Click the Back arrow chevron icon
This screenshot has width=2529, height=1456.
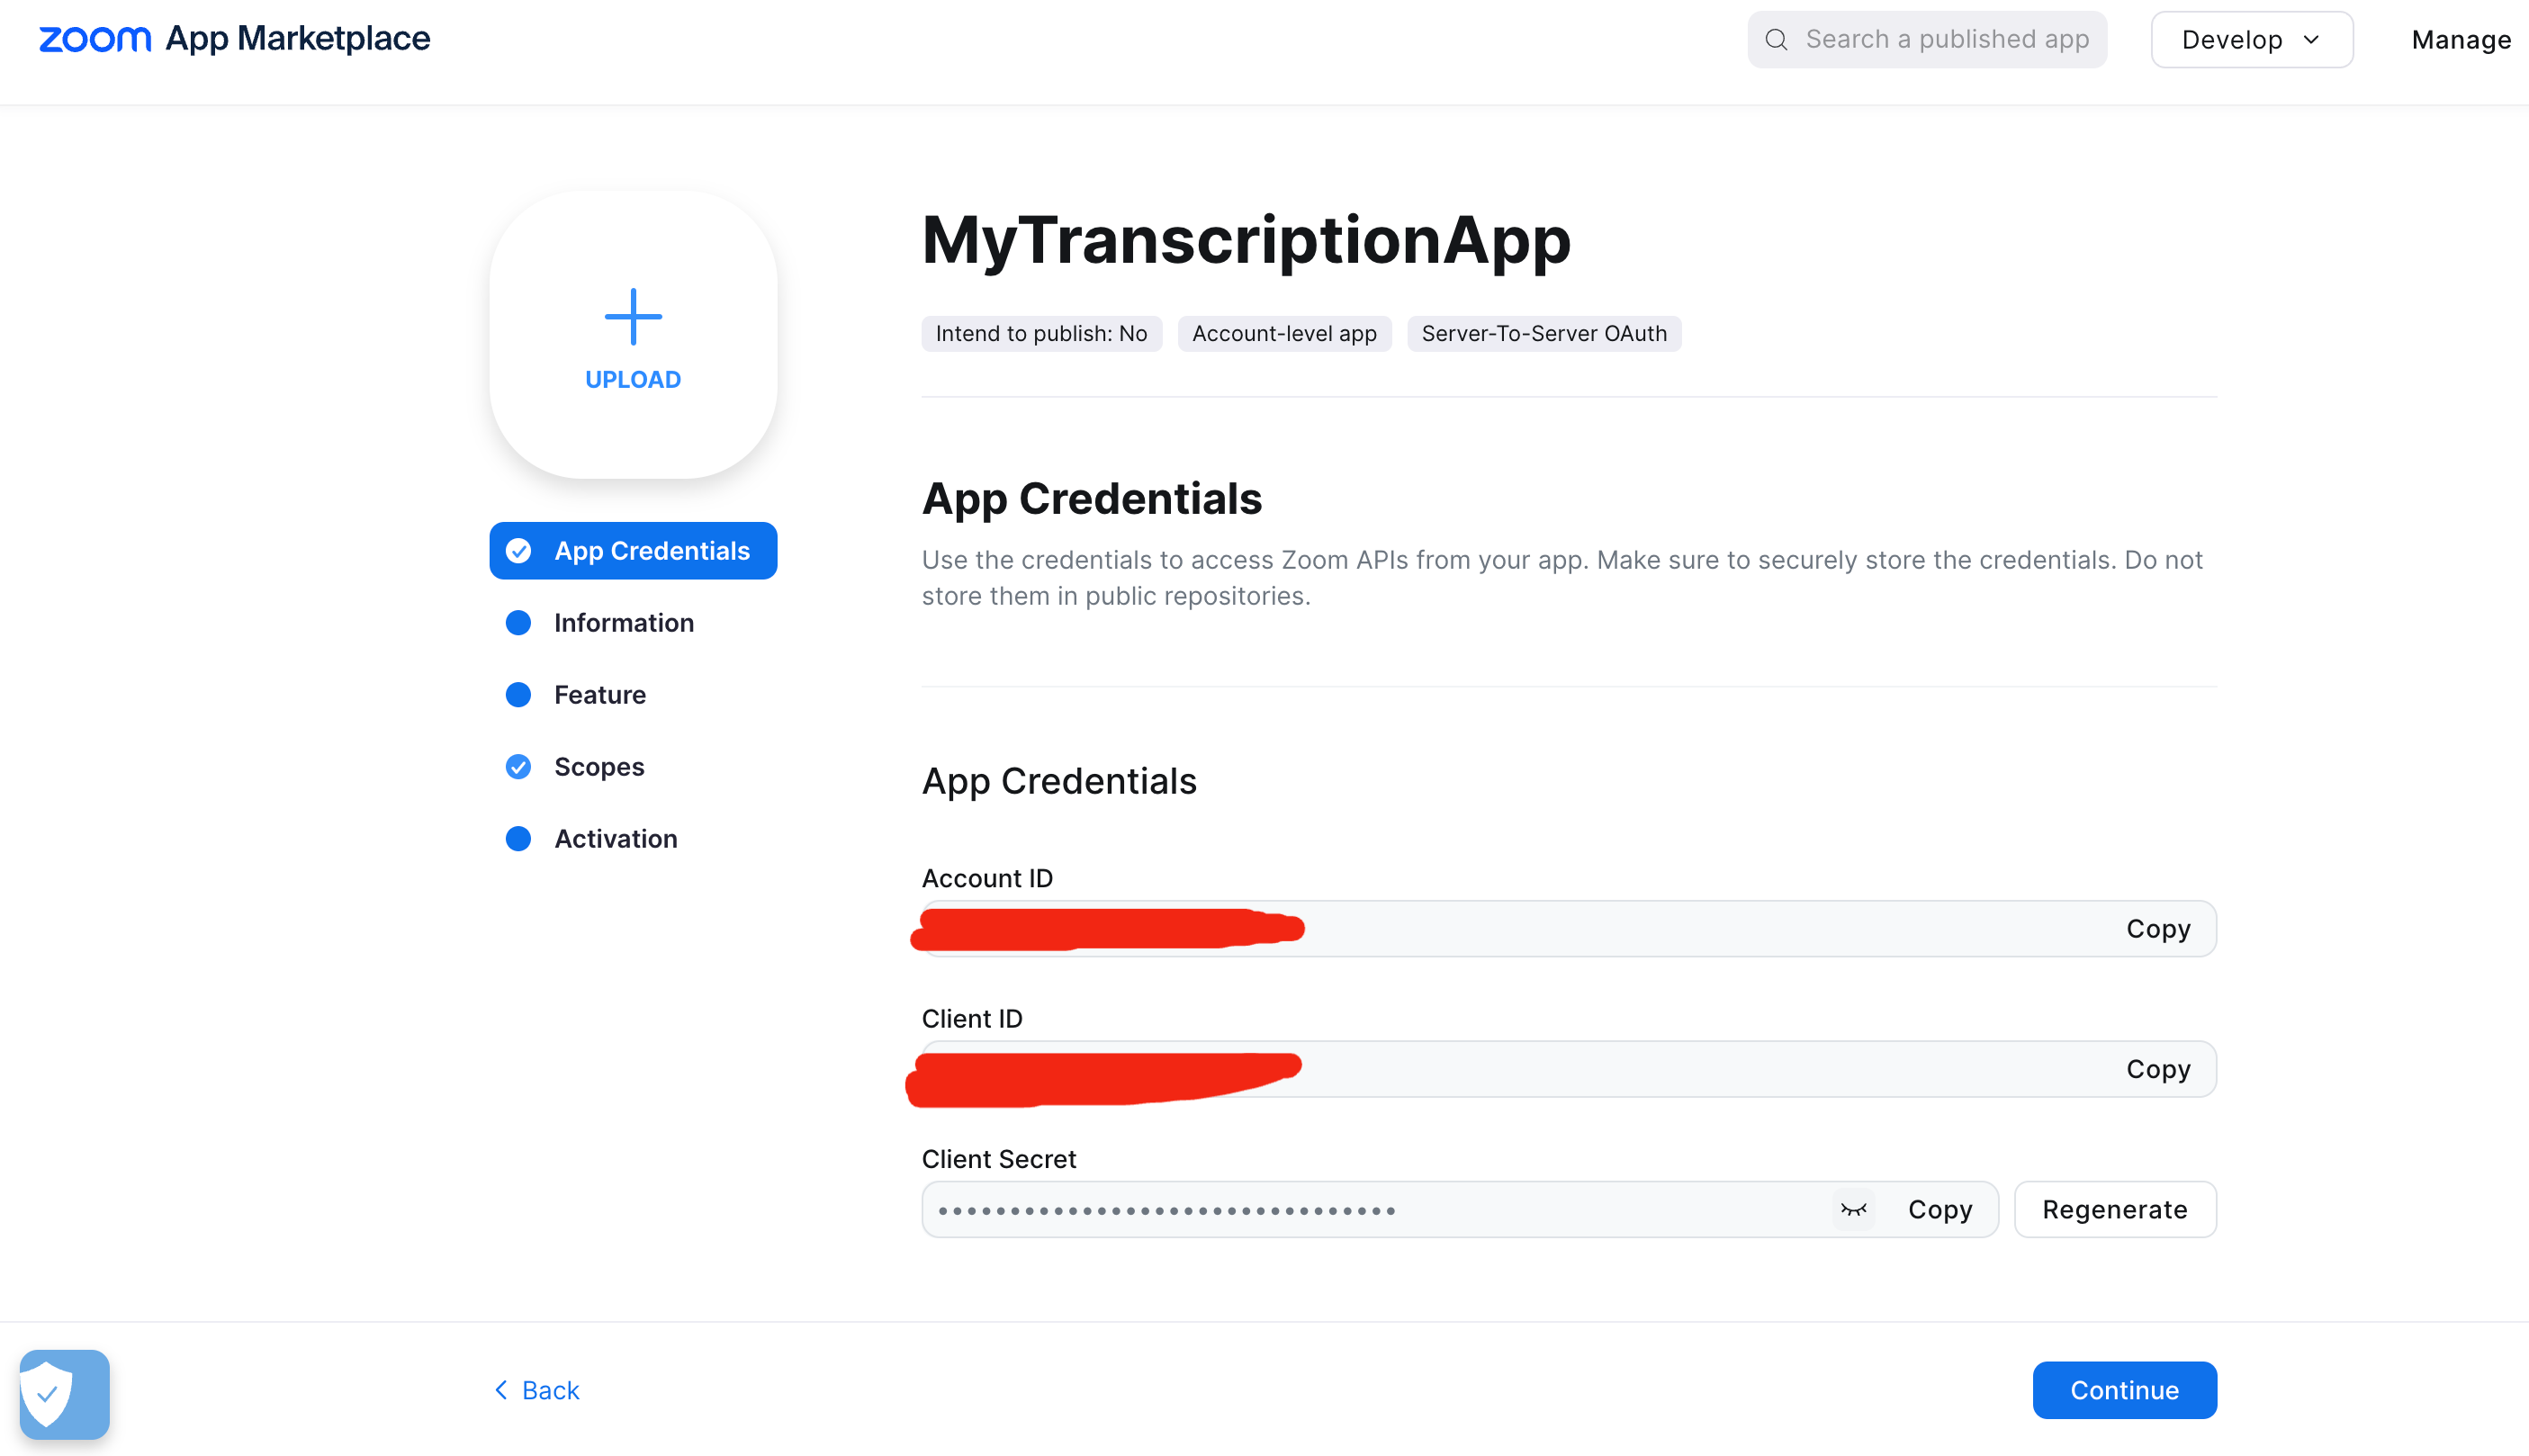(x=501, y=1390)
